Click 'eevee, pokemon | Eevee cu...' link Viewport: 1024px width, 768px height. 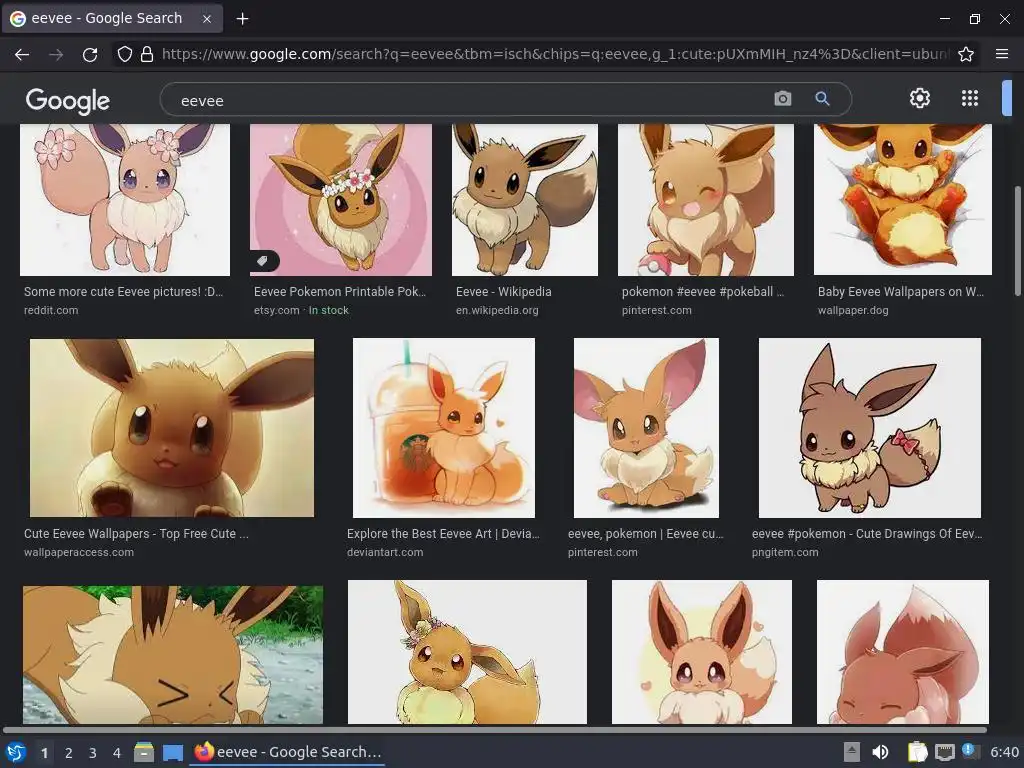tap(646, 534)
